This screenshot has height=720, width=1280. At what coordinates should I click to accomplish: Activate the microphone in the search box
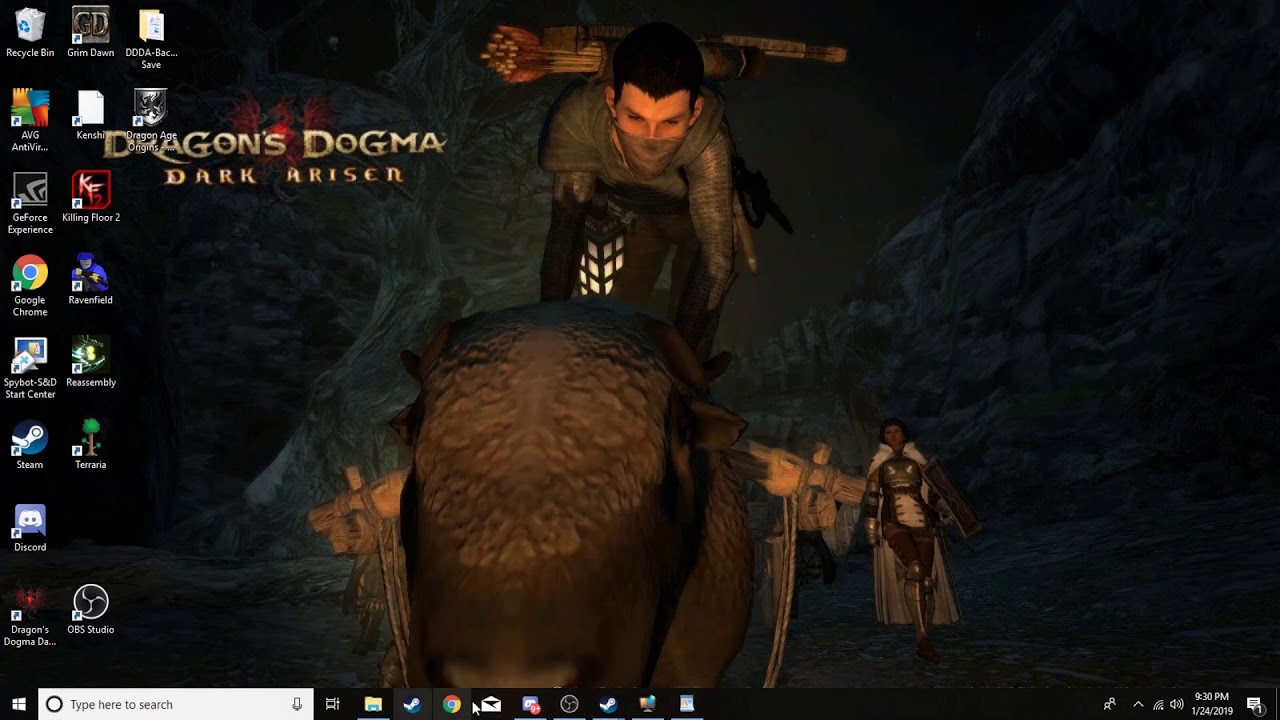(x=297, y=704)
